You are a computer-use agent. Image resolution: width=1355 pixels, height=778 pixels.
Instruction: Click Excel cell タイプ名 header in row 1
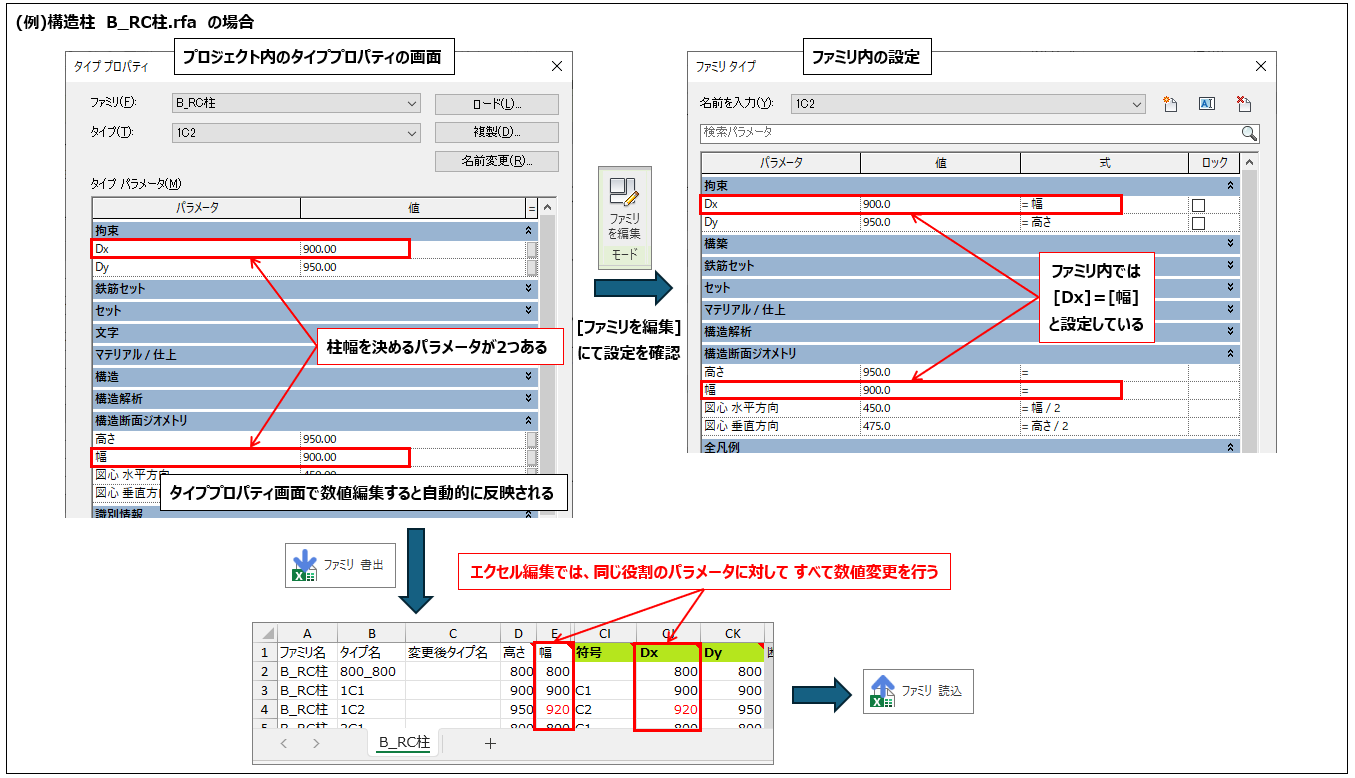(371, 652)
